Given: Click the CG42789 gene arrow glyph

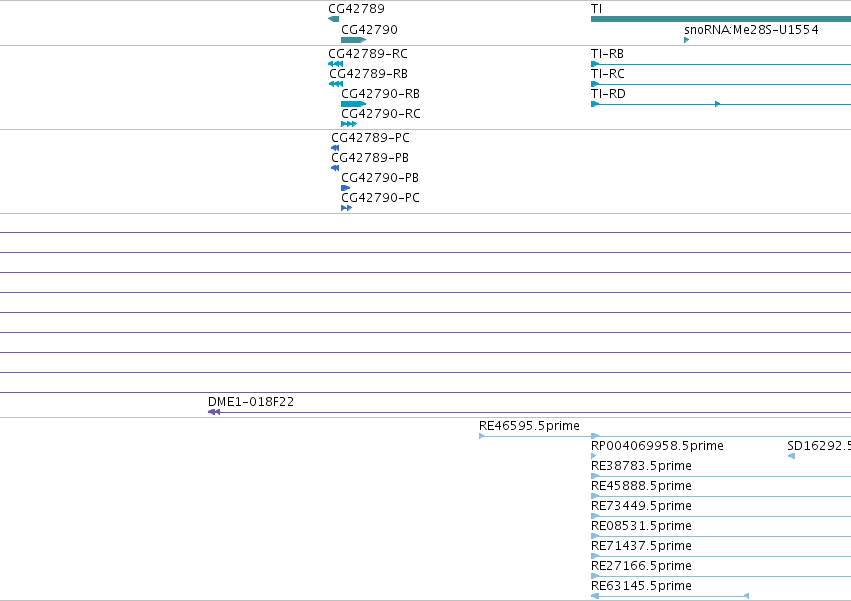Looking at the screenshot, I should [x=334, y=20].
